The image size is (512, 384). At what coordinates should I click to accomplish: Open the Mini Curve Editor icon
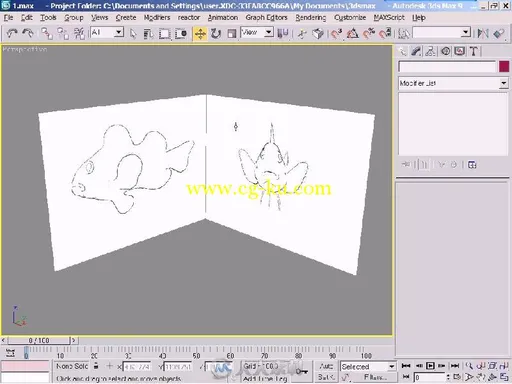point(10,353)
